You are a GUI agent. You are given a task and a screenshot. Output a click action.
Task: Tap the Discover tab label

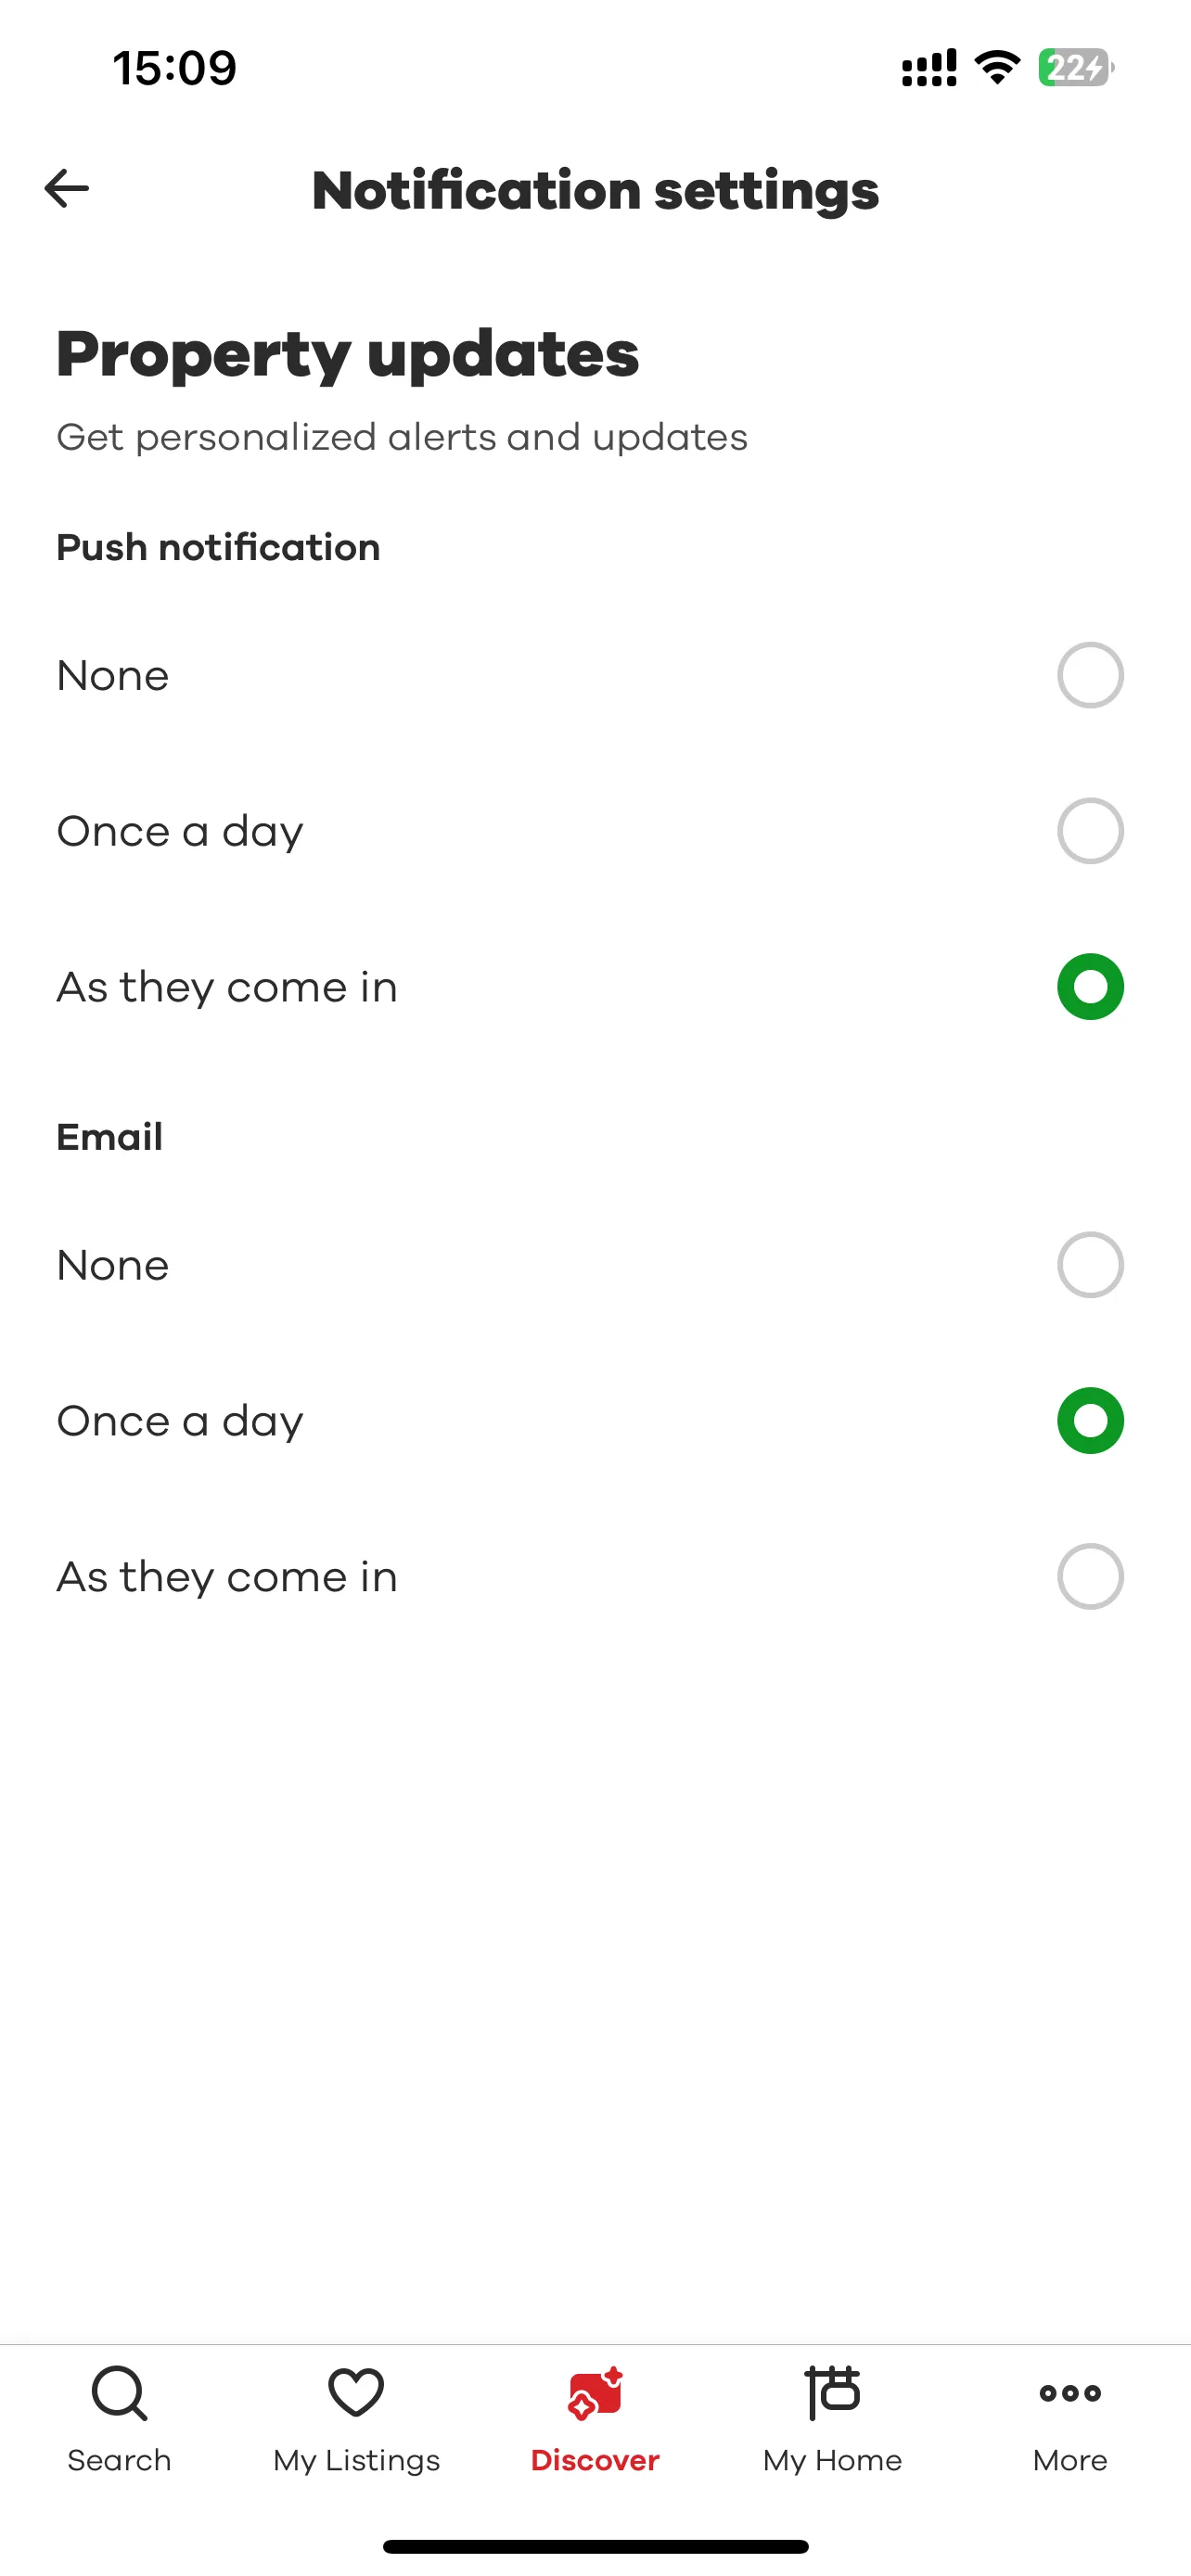tap(595, 2460)
